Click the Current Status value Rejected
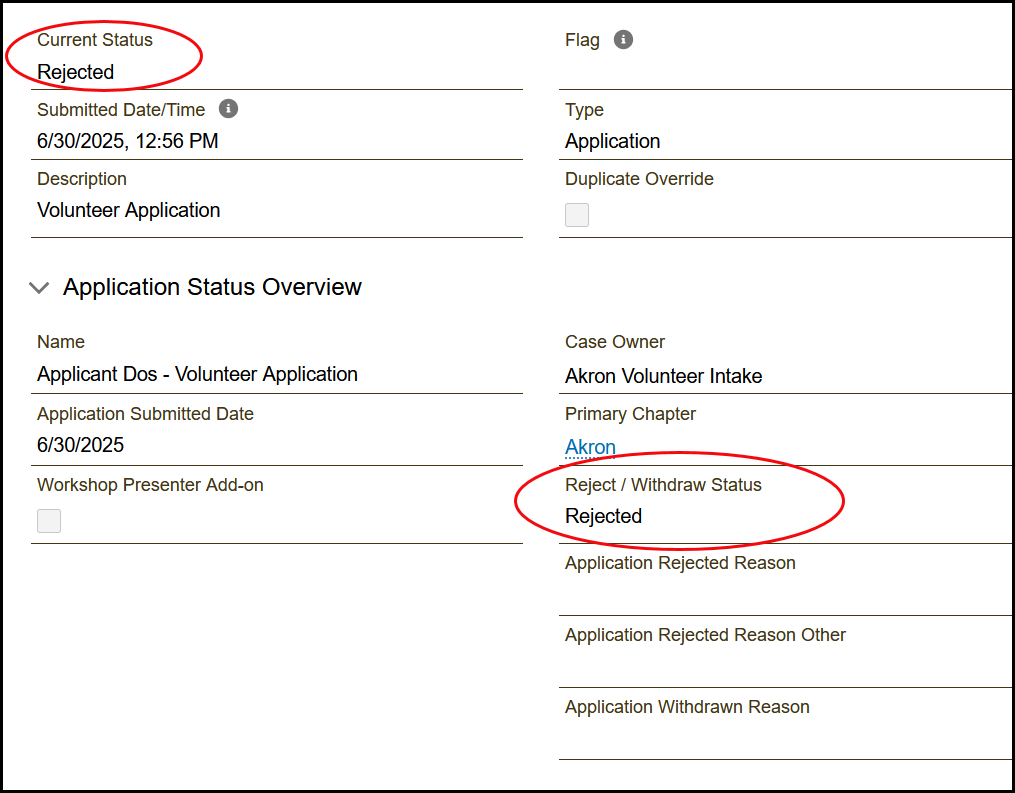1015x793 pixels. click(76, 72)
